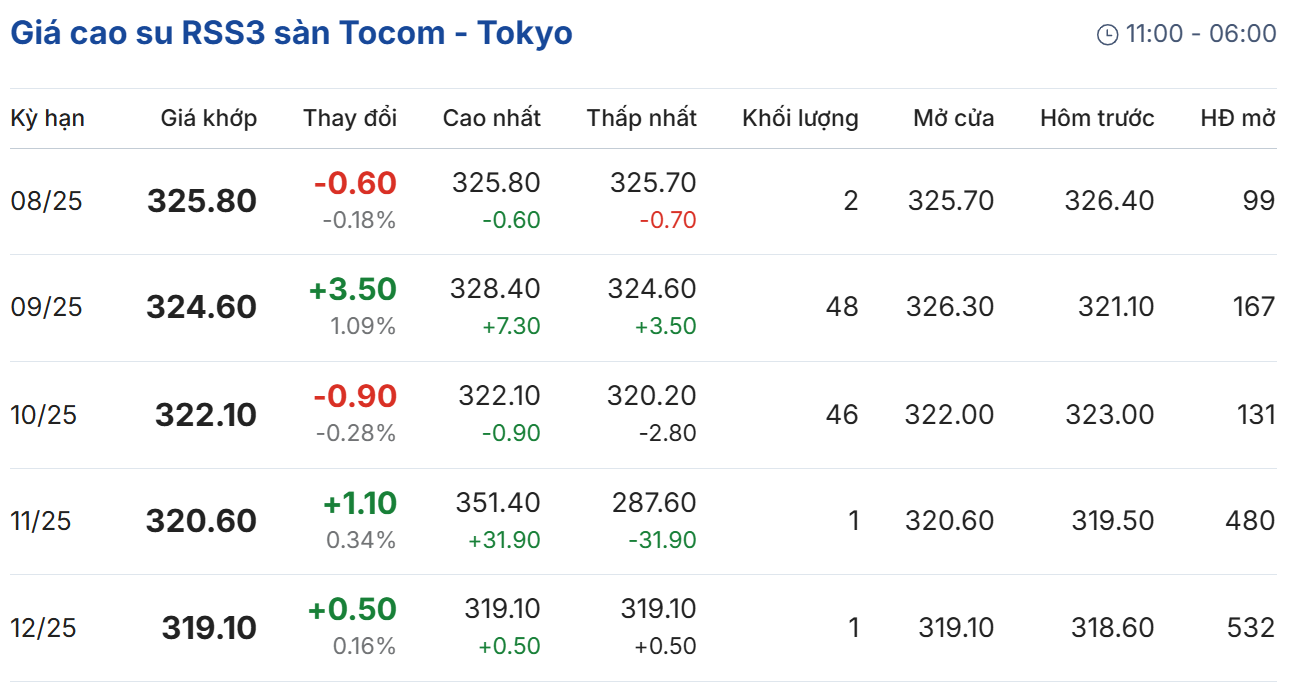Screen dimensions: 1294x686
Task: Select the Giá khớp column header
Action: 208,118
